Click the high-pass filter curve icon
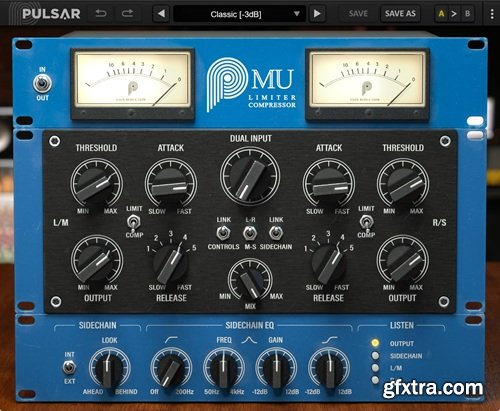 (171, 339)
